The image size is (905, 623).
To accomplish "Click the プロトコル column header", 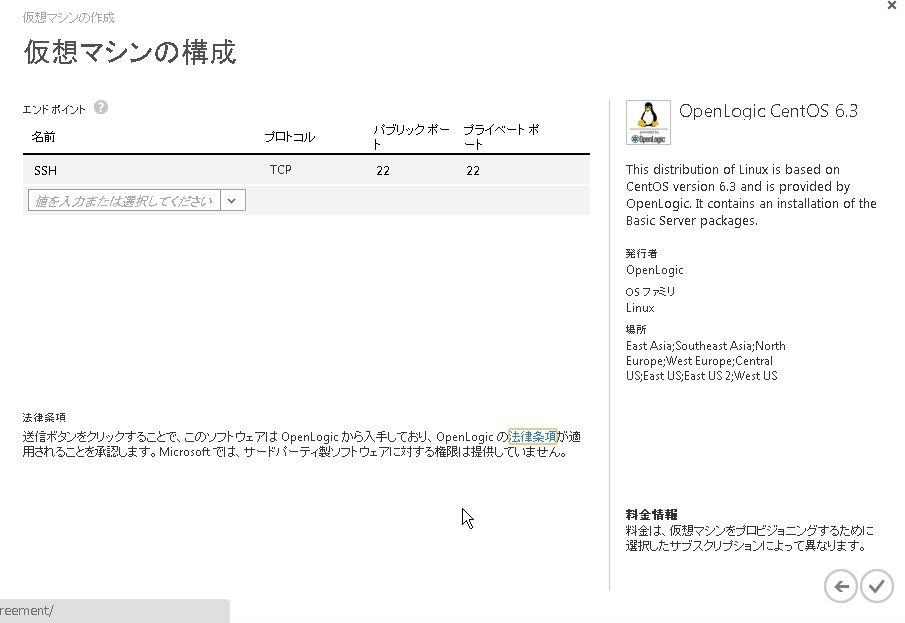I will coord(290,137).
